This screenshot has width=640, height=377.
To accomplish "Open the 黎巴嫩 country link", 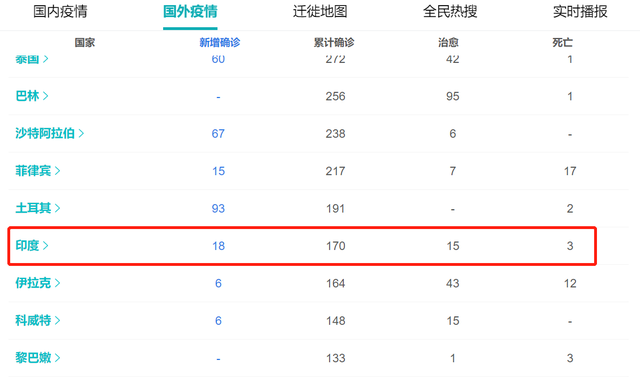I will coord(33,358).
